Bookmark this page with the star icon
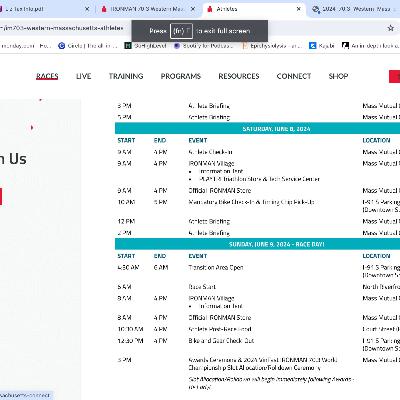The width and height of the screenshot is (400, 400). coord(390,28)
